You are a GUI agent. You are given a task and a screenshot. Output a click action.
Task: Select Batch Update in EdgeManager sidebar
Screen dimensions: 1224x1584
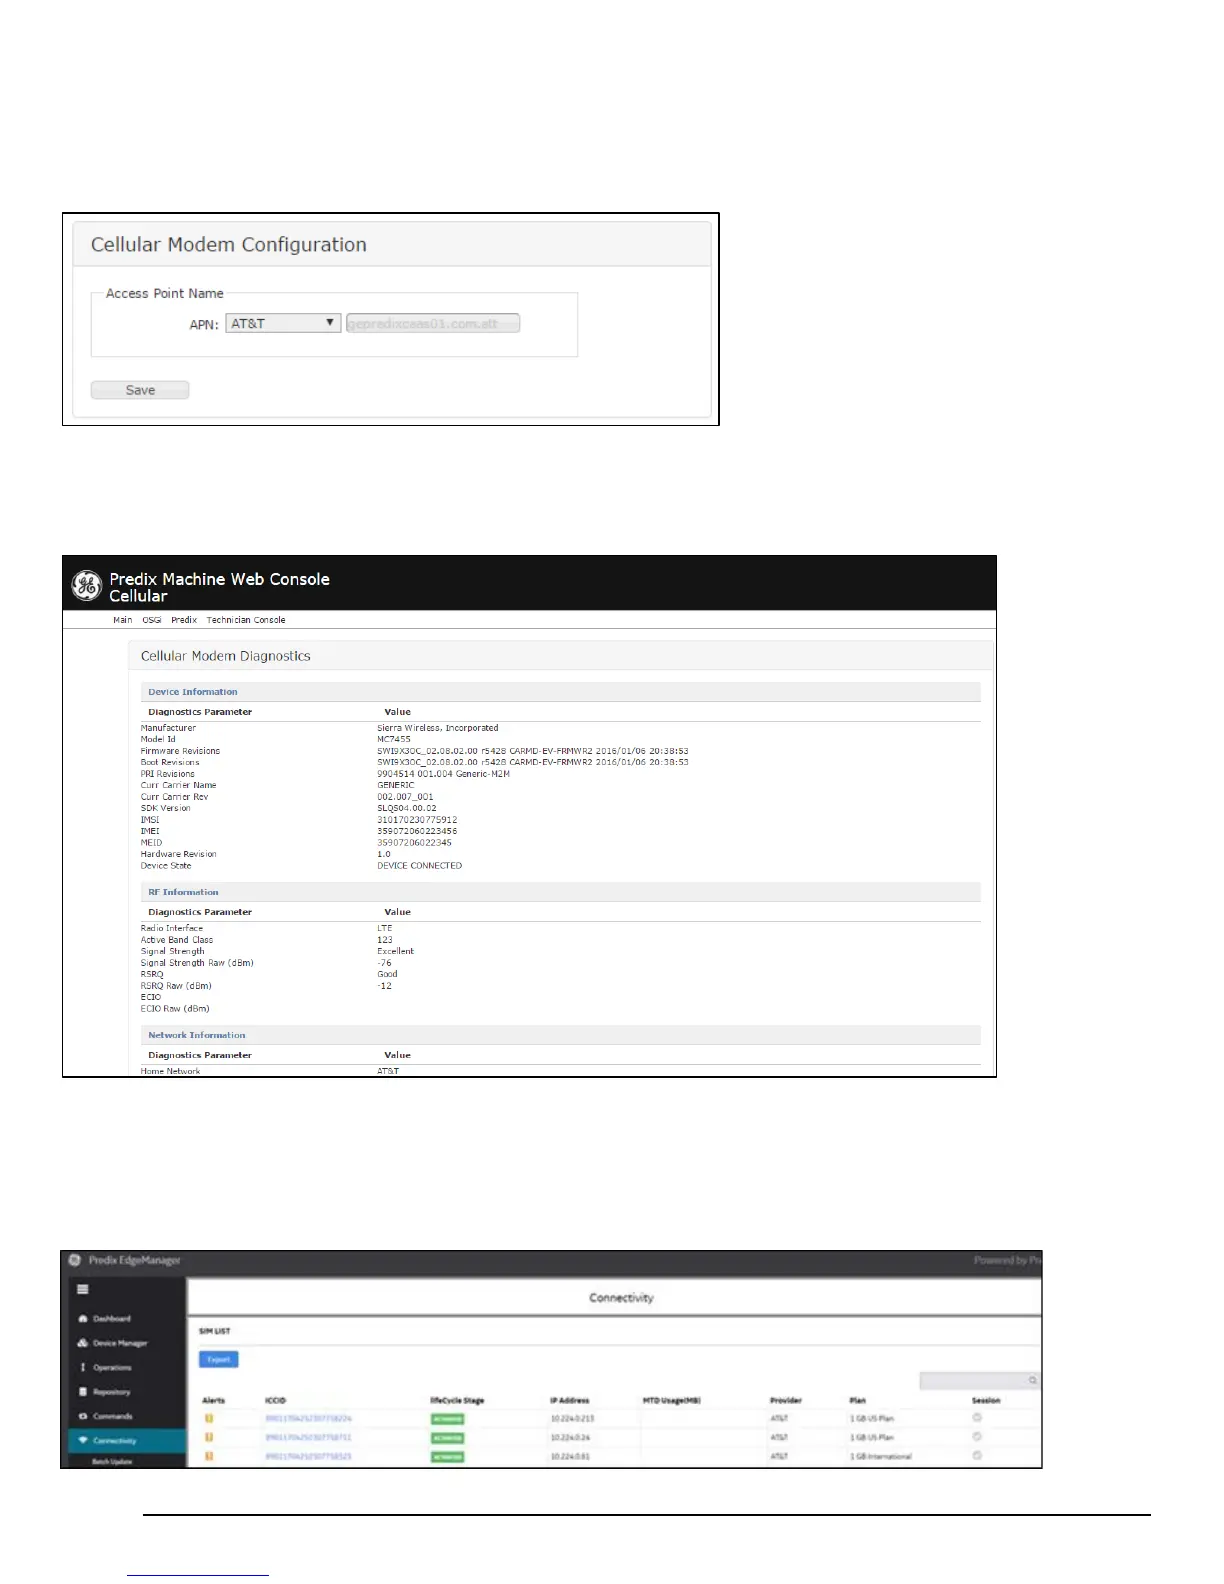tap(112, 1462)
